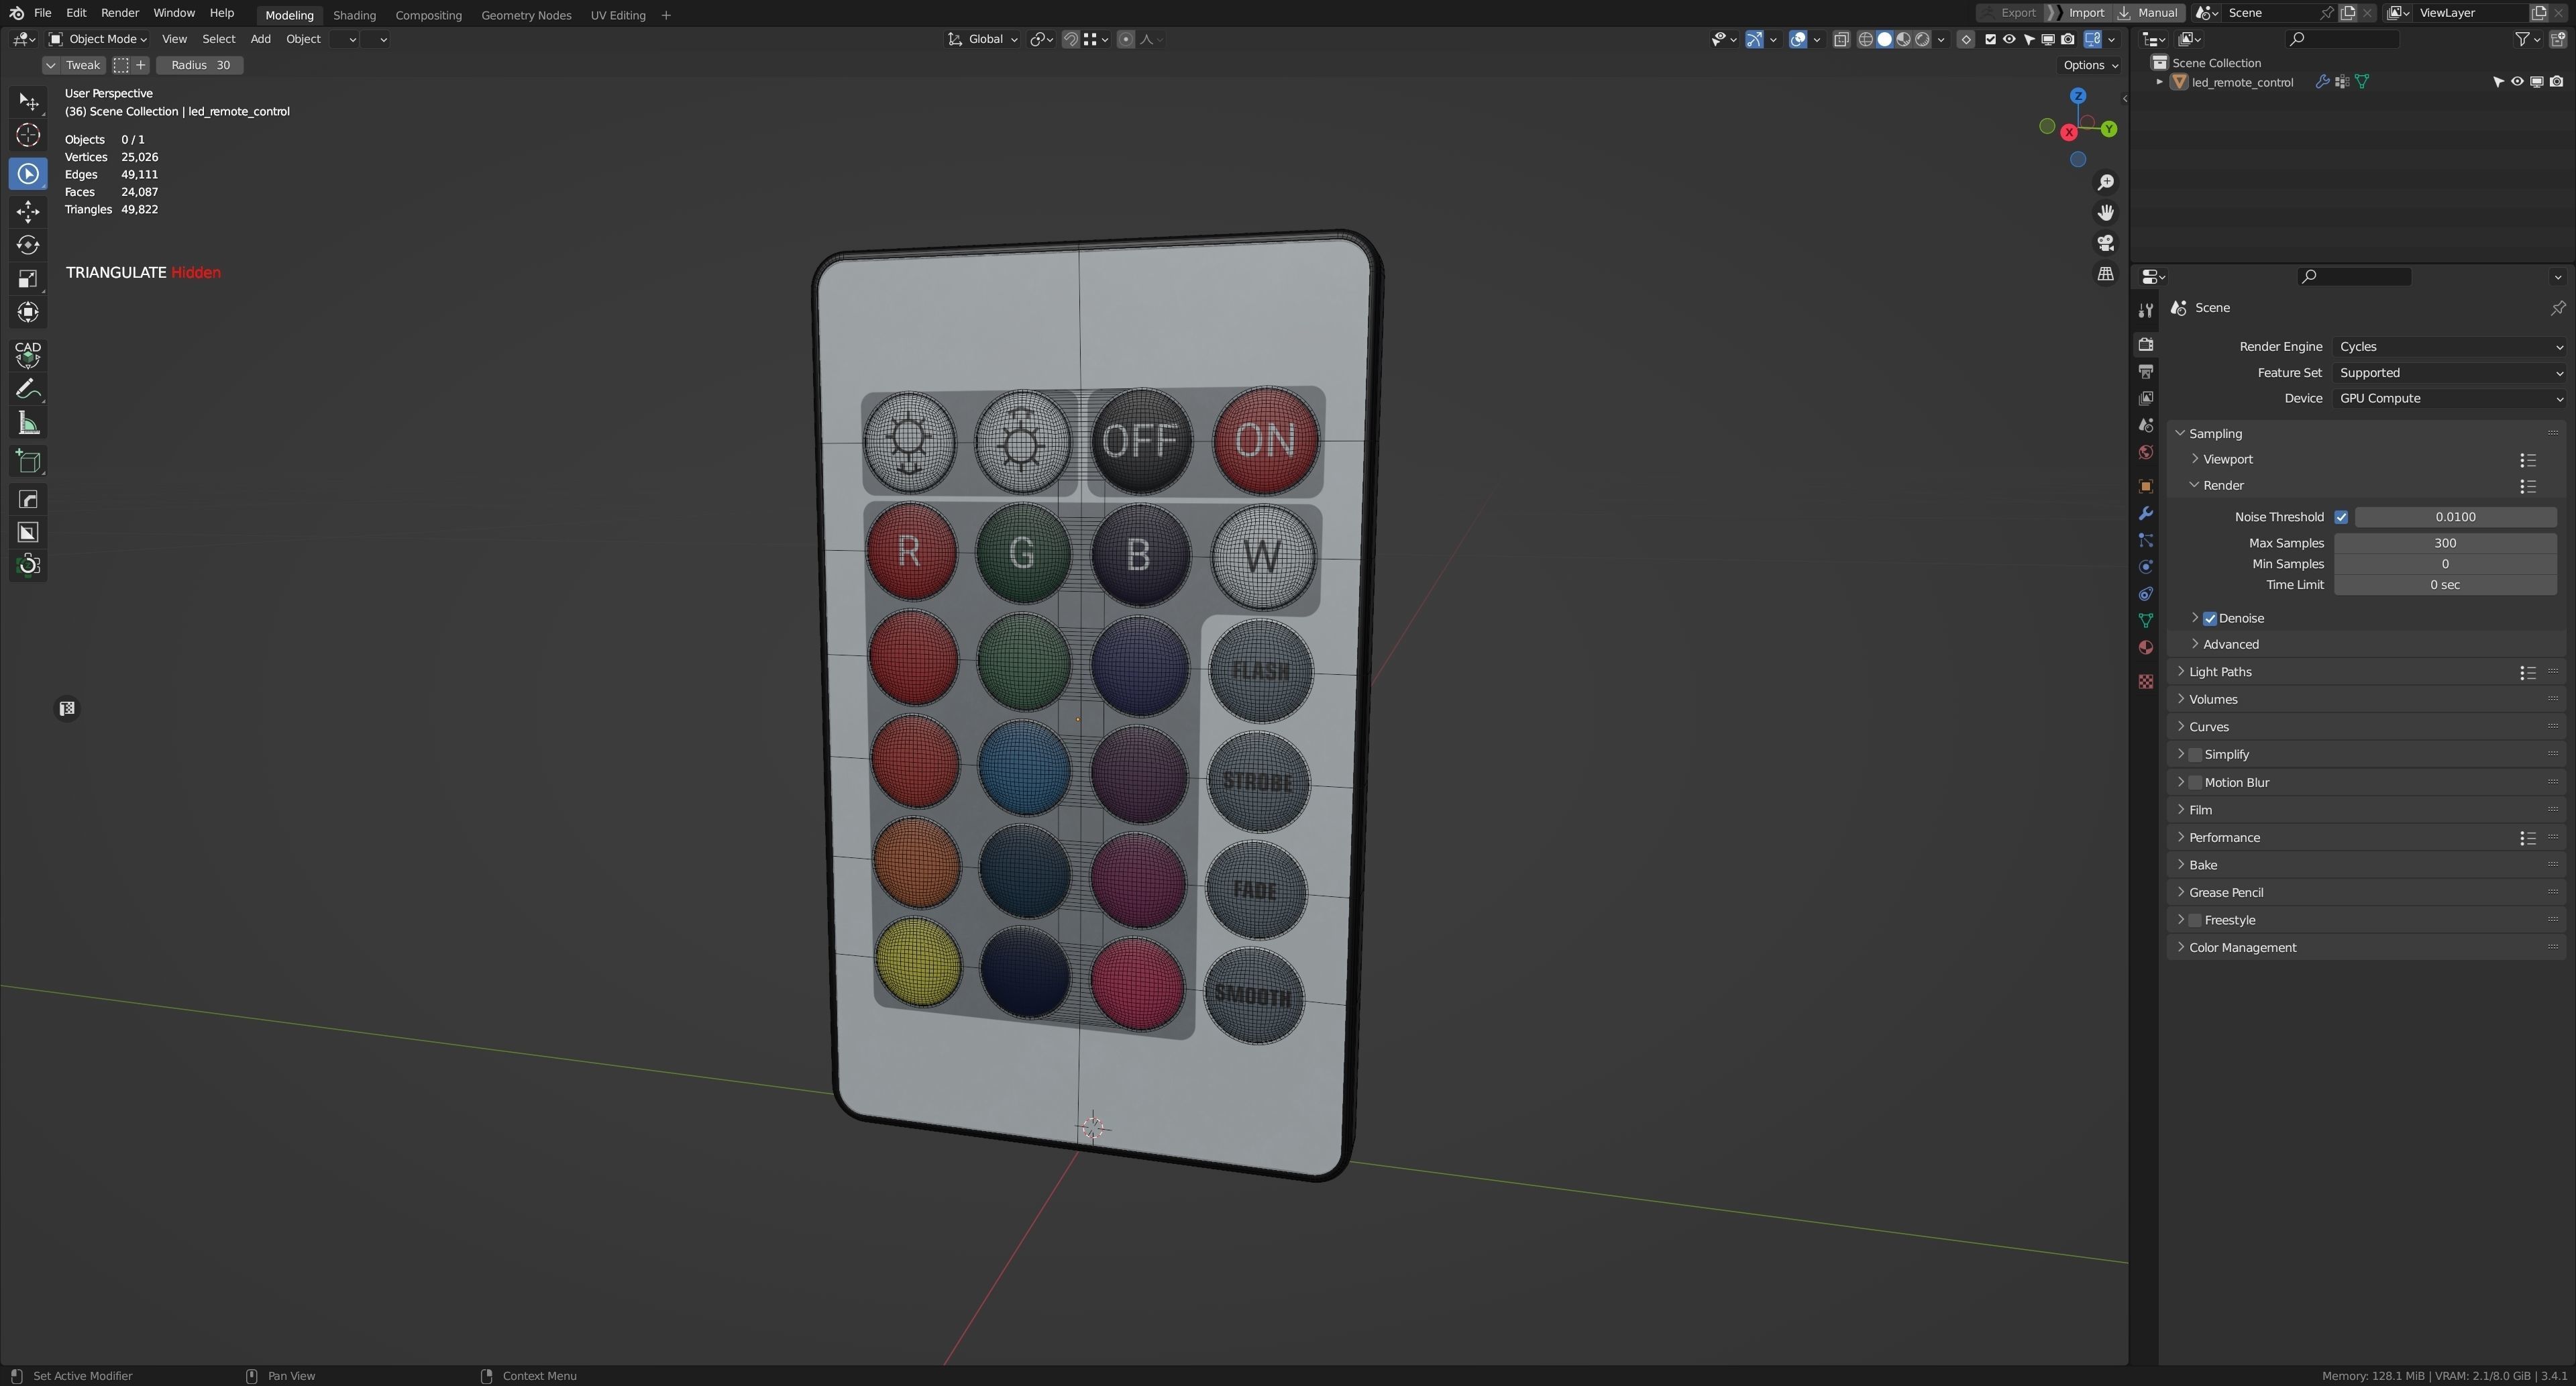Activate the Move tool in the toolbar
2576x1386 pixels.
tap(27, 211)
